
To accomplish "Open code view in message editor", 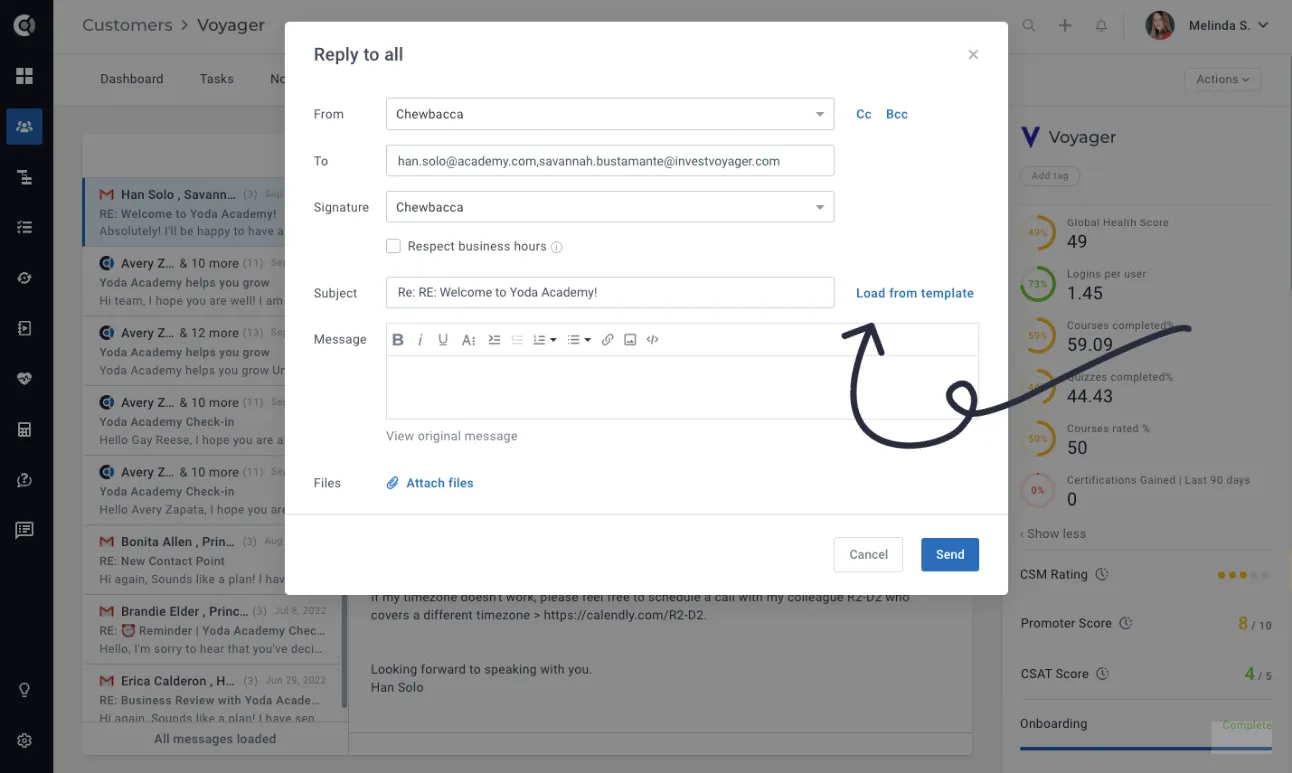I will [653, 340].
